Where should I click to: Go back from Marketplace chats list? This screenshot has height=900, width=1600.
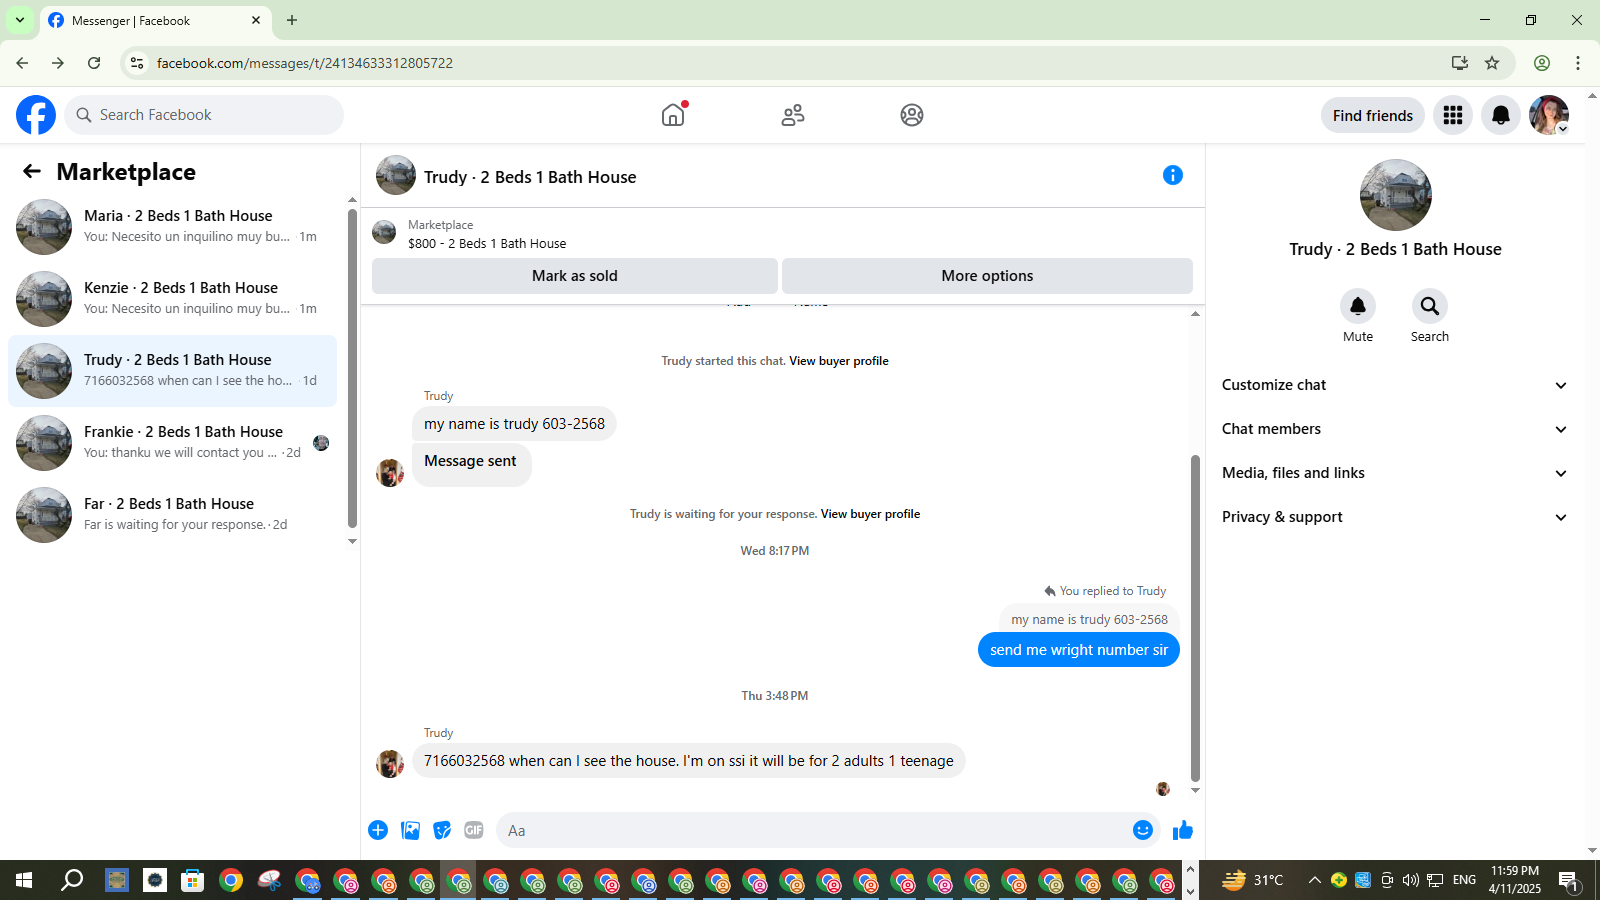(32, 172)
